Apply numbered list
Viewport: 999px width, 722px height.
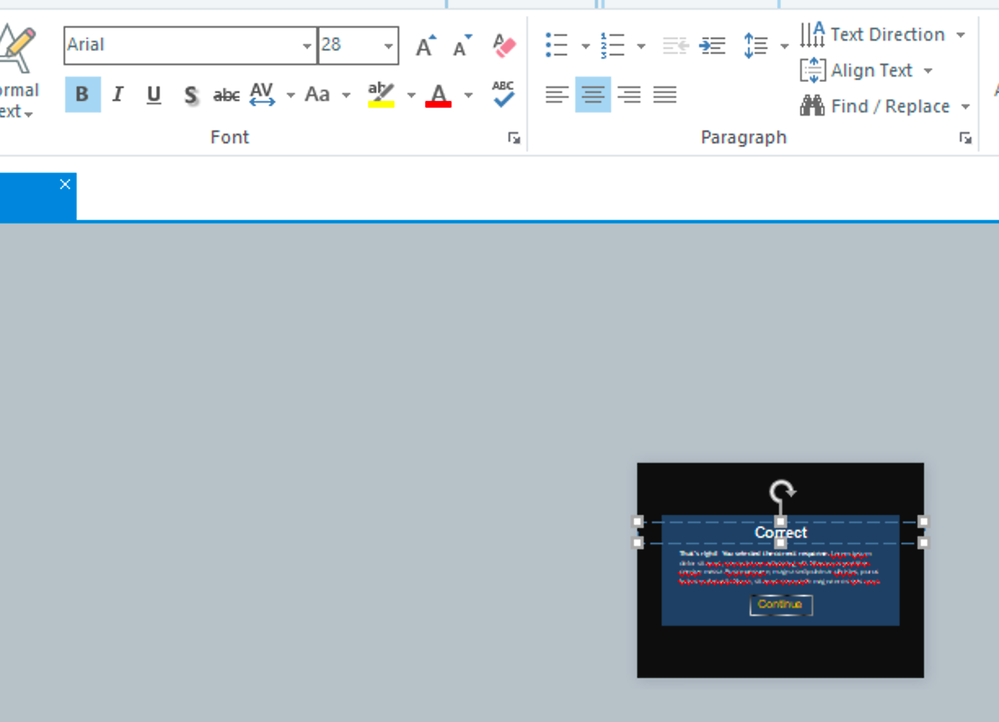(x=613, y=46)
